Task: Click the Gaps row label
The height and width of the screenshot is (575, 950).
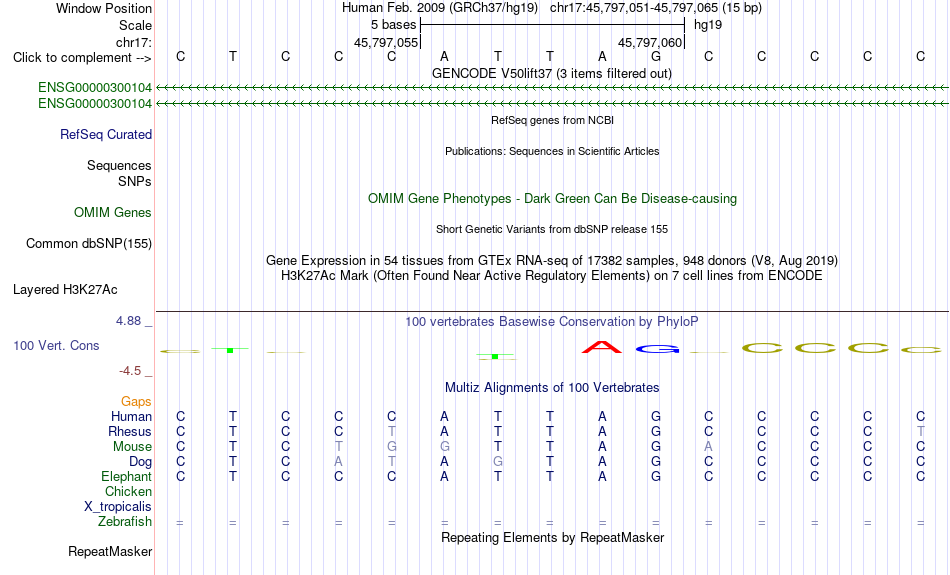Action: tap(136, 401)
